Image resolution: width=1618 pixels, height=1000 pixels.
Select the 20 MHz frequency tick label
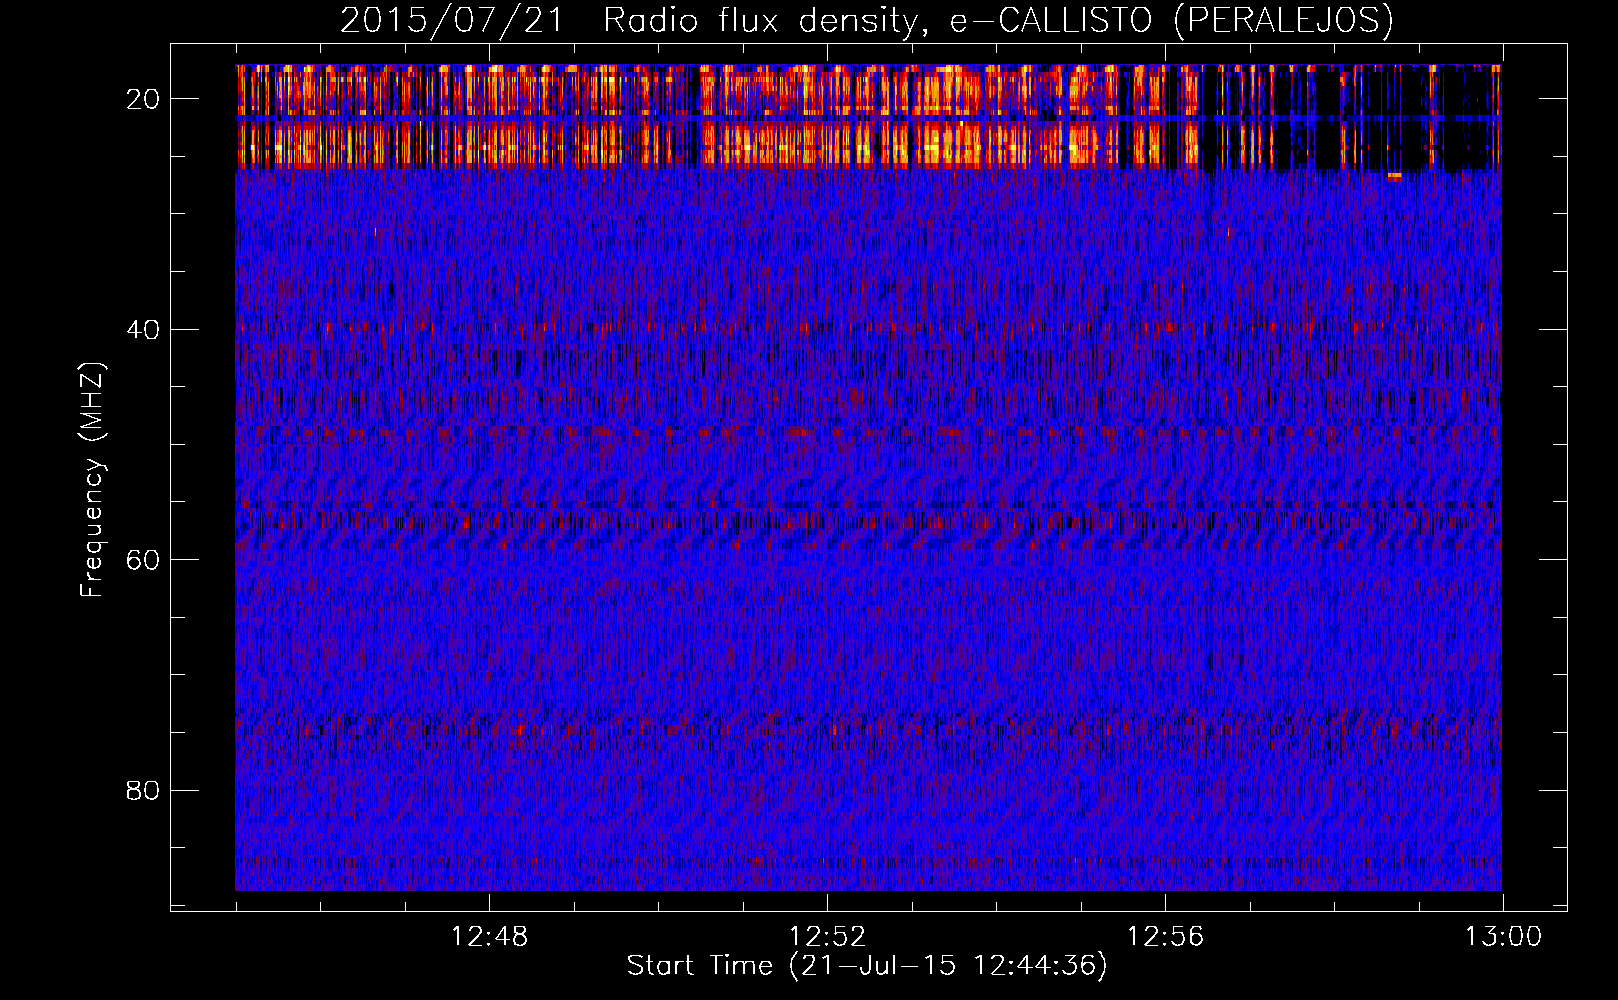click(143, 99)
